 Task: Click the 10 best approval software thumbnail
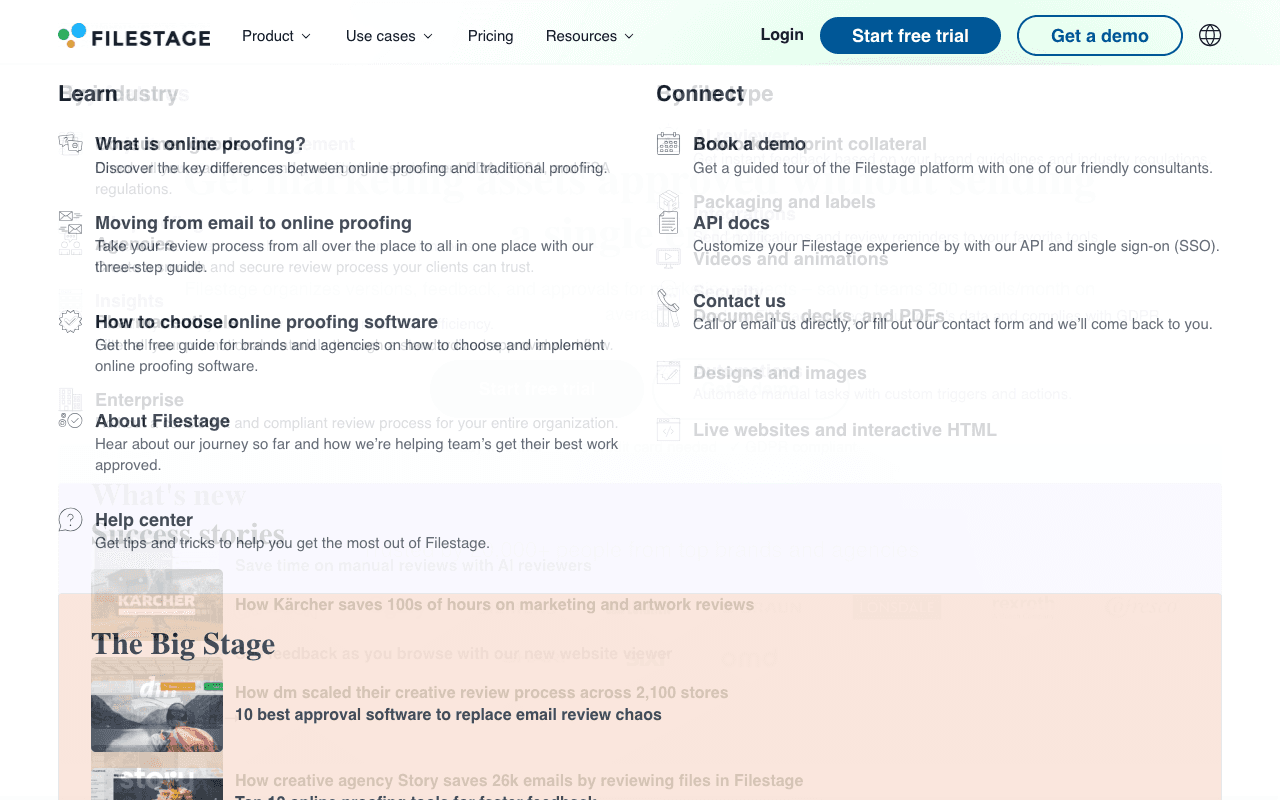tap(157, 705)
